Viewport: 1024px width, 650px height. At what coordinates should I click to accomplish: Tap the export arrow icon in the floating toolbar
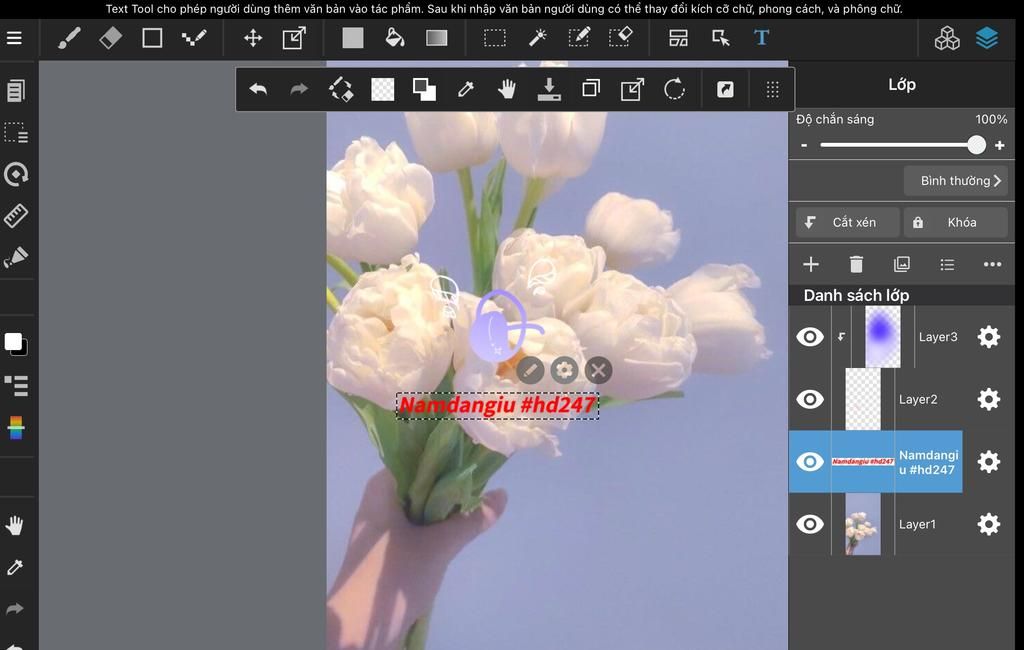tap(632, 89)
